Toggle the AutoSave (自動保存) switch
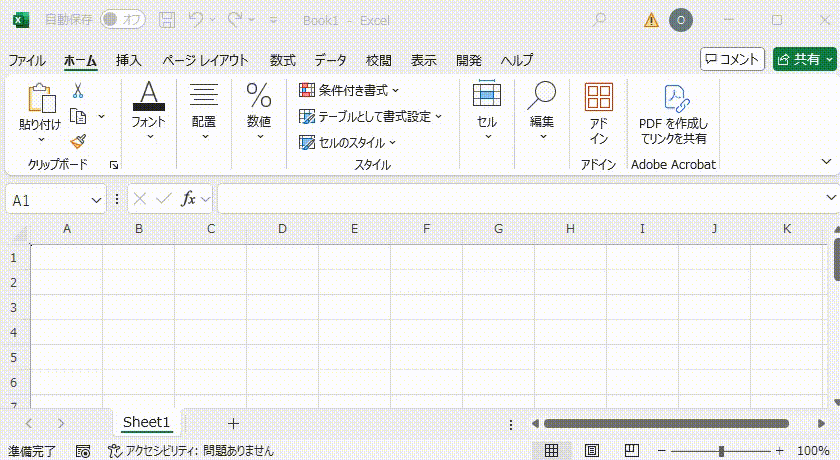The image size is (840, 460). (122, 19)
